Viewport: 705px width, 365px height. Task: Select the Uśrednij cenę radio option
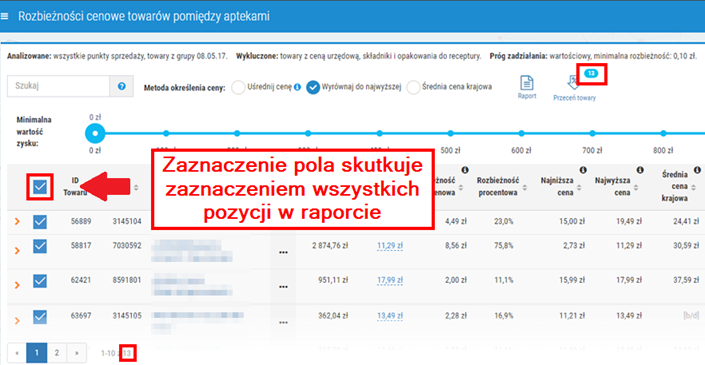click(x=238, y=87)
